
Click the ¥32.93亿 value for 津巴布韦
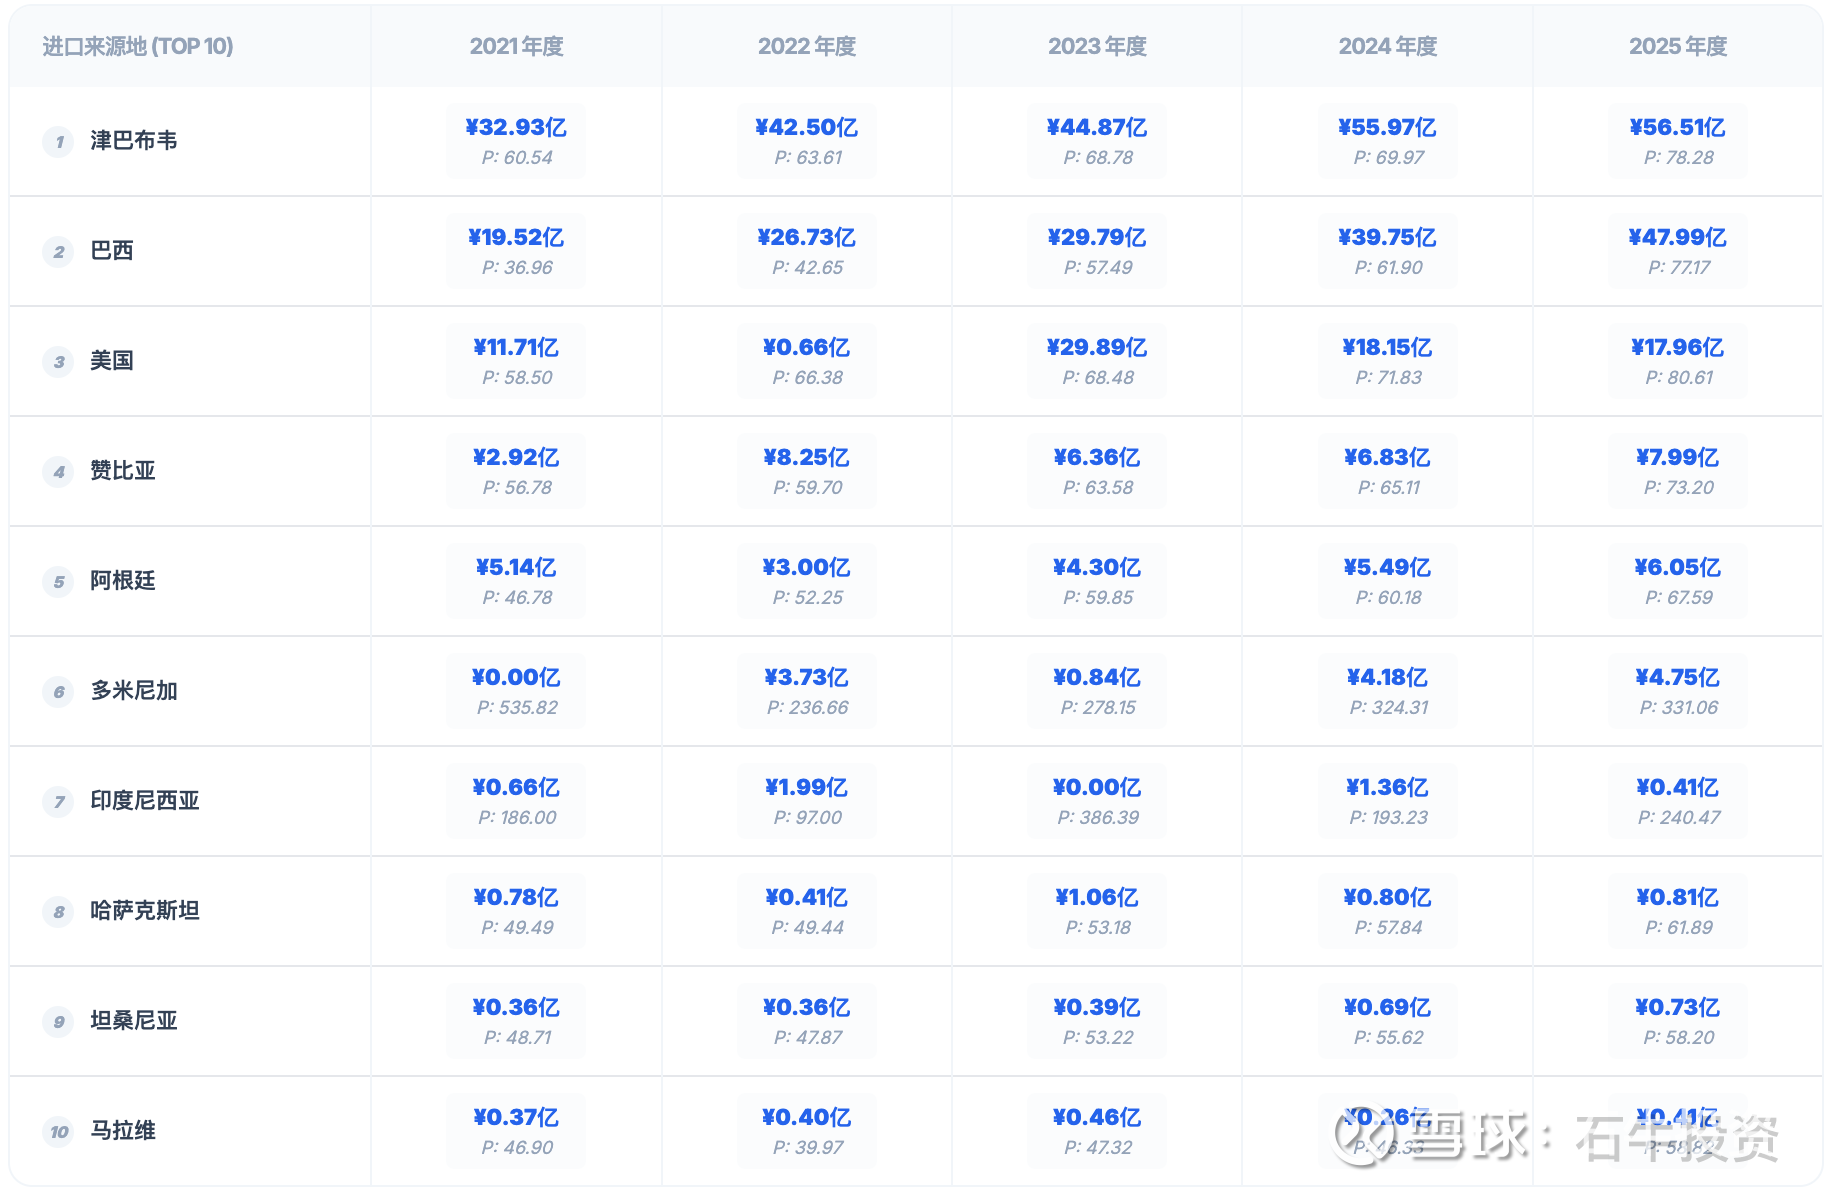[516, 128]
